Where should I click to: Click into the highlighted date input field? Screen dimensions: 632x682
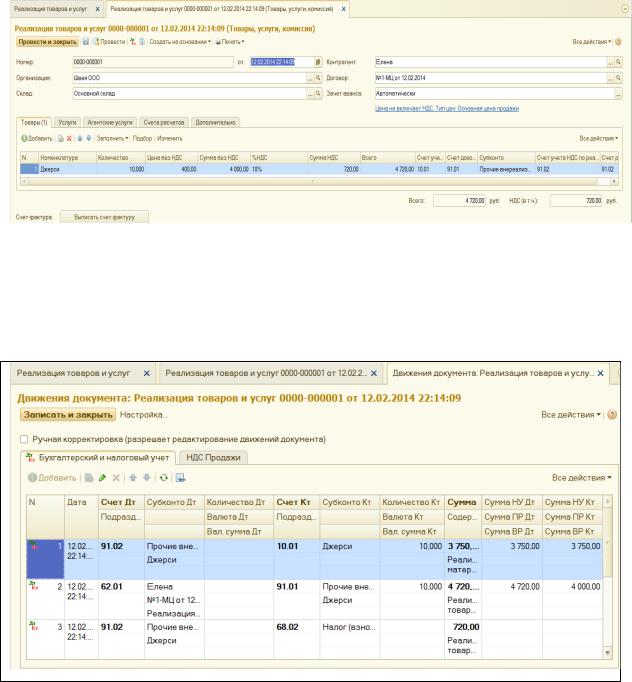coord(282,62)
